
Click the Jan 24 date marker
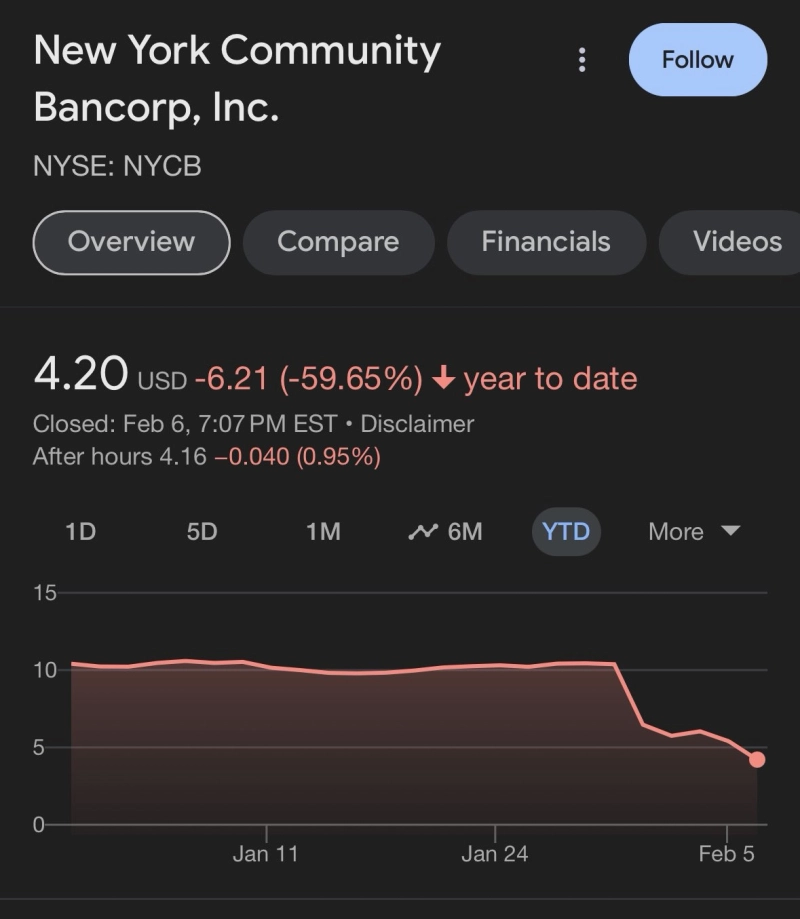coord(494,853)
